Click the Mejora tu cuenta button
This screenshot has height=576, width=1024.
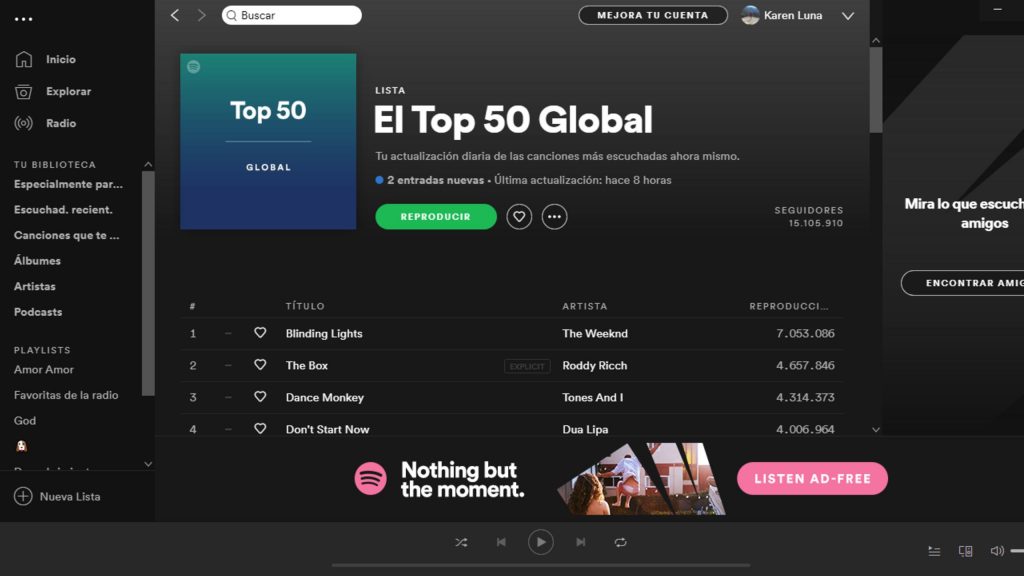click(x=652, y=15)
